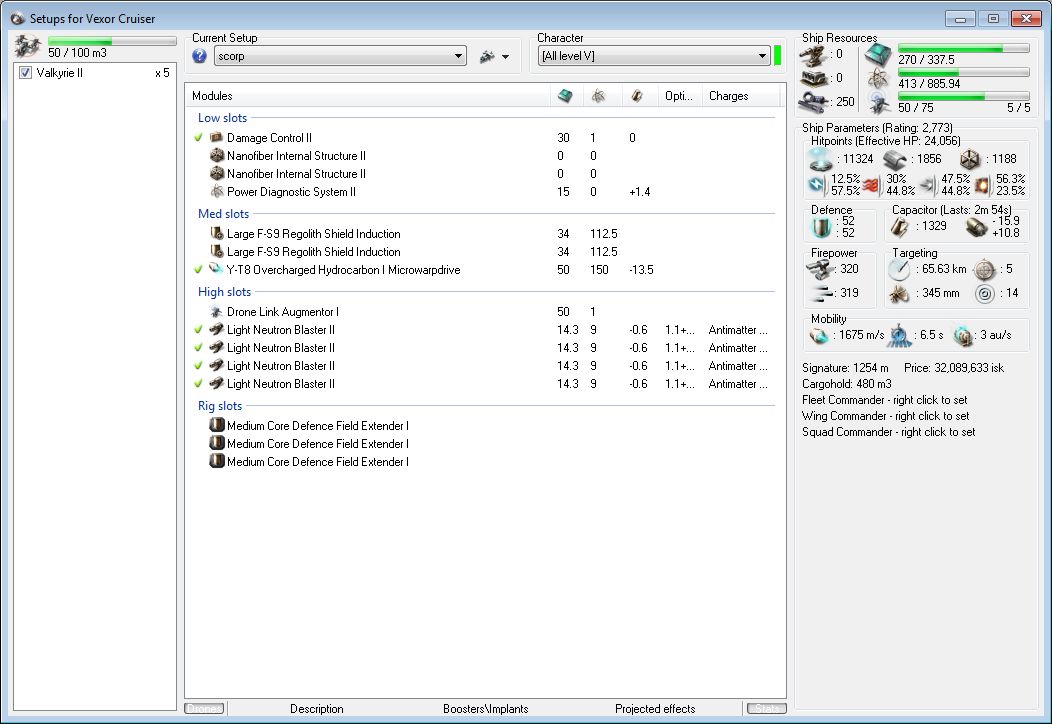Viewport: 1052px width, 724px height.
Task: Click the velocity icon showing 1675 m/s
Action: [820, 335]
